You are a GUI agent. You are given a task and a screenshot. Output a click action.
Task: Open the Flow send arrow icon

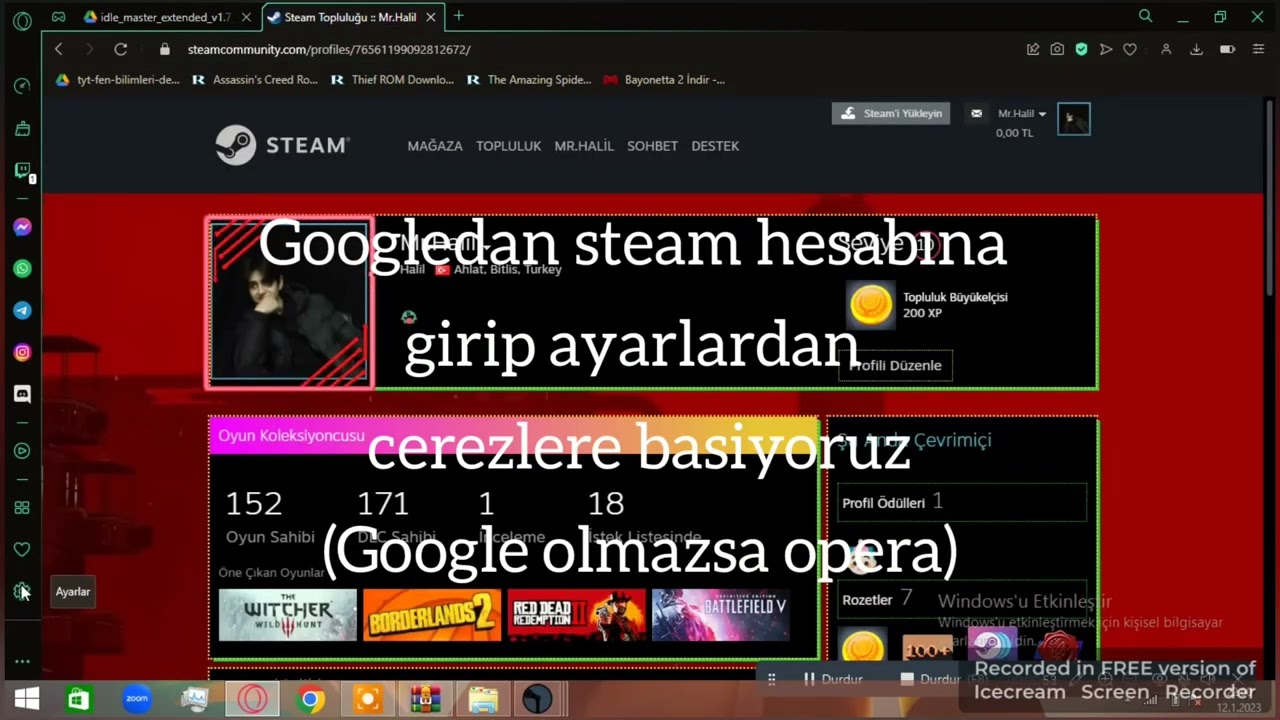[x=1105, y=49]
